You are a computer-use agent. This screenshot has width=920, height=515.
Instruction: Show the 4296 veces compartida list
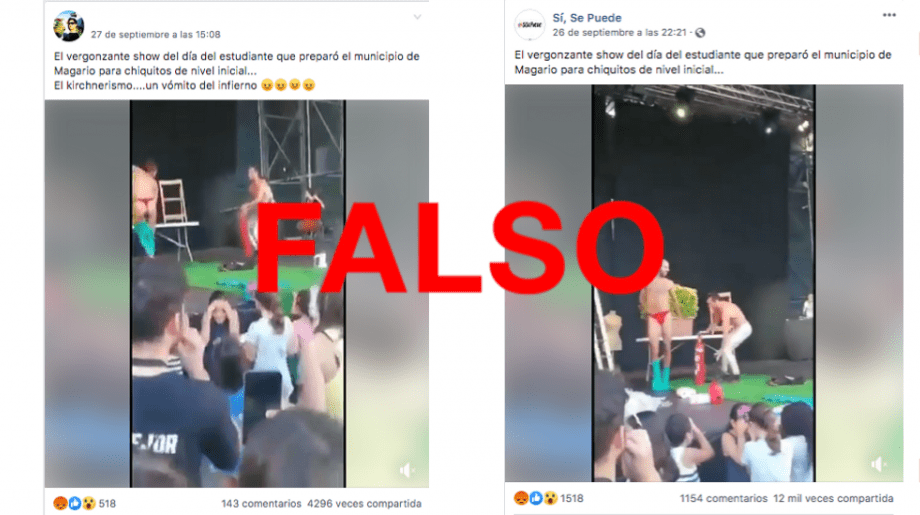364,503
